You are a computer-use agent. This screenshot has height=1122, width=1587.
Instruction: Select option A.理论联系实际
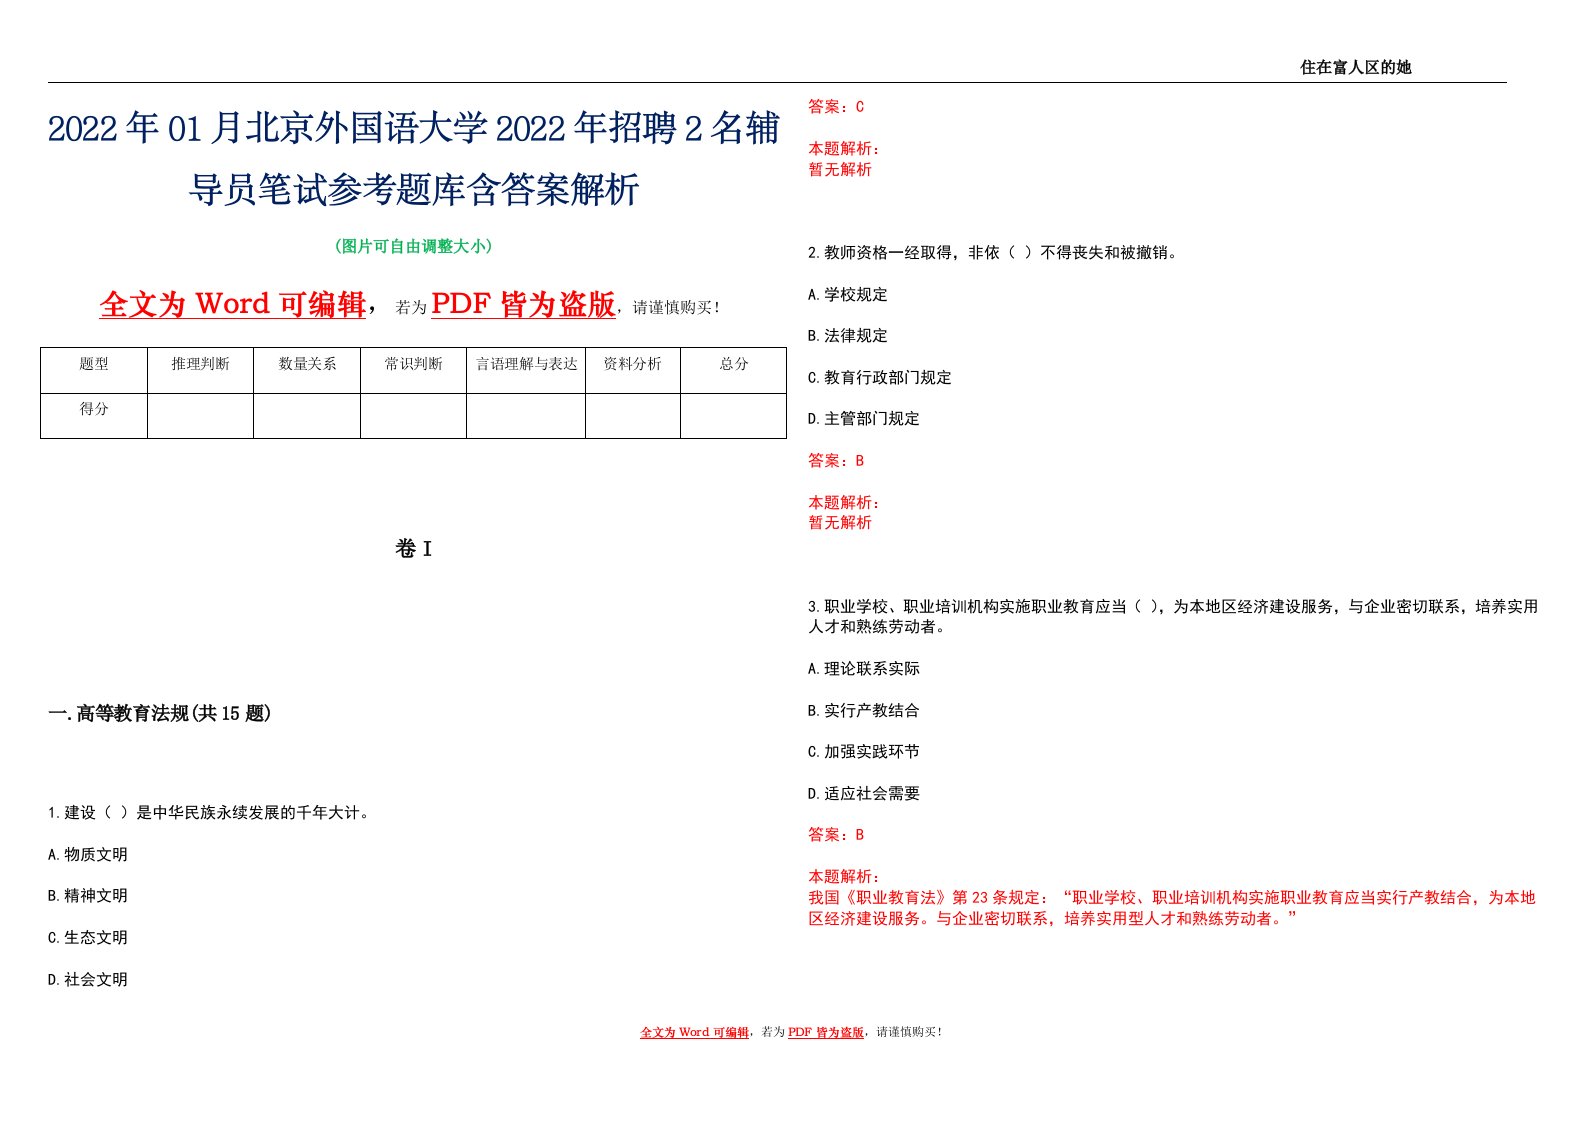[864, 669]
